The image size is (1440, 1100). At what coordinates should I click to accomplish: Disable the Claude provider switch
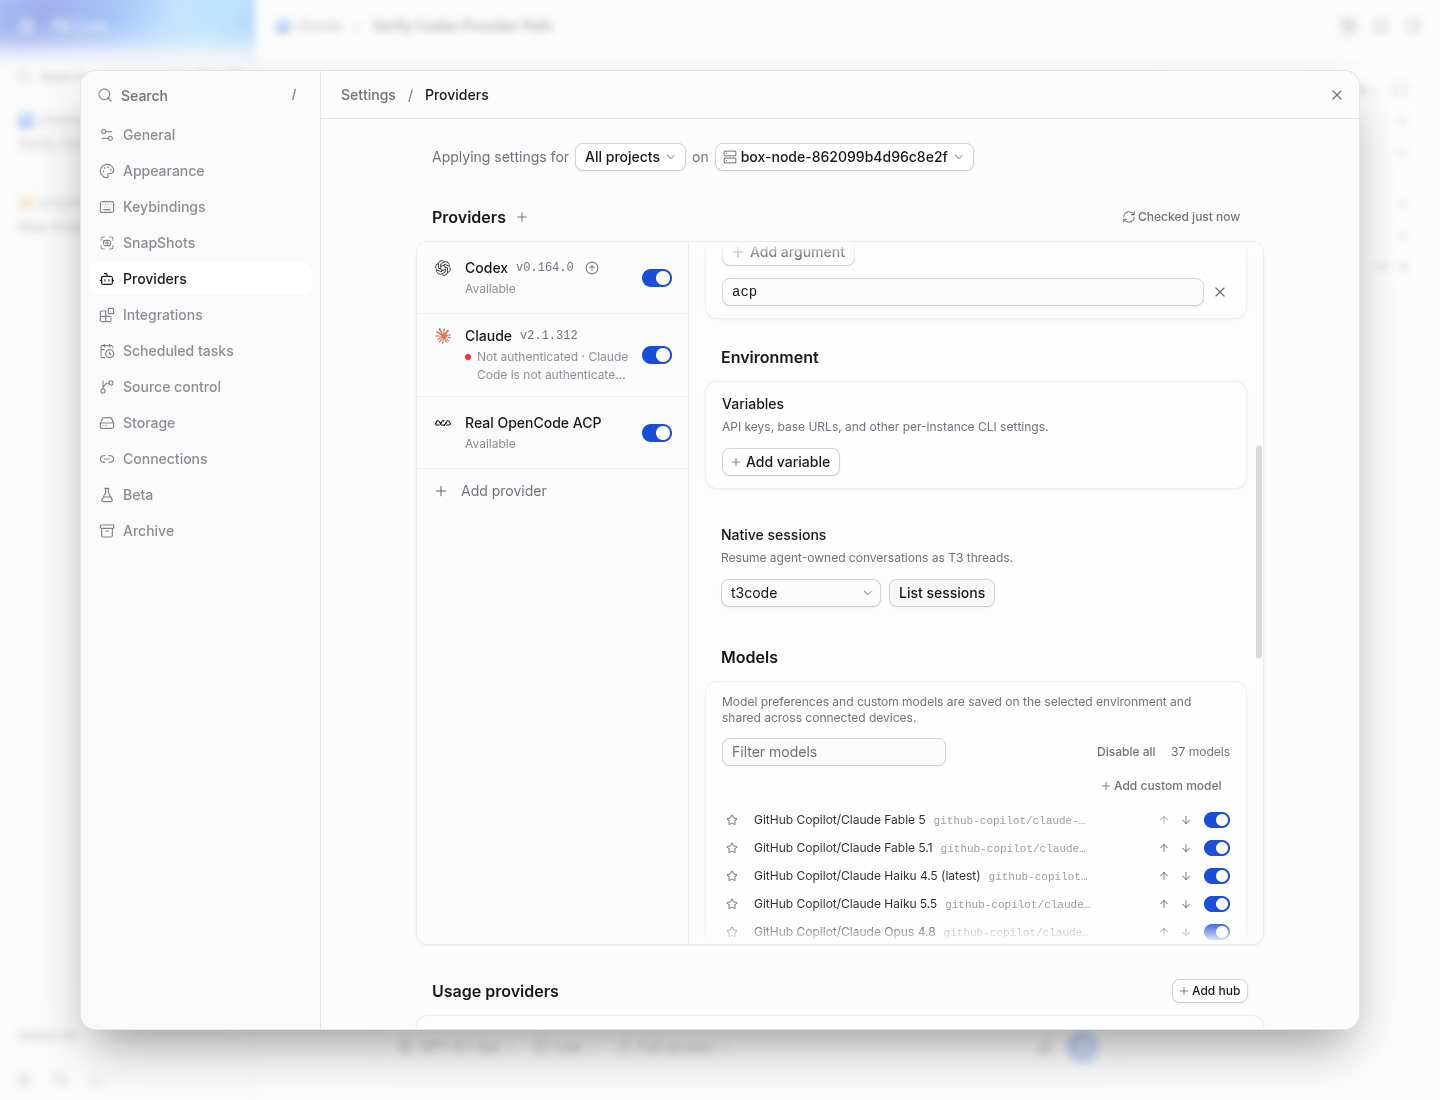coord(657,355)
